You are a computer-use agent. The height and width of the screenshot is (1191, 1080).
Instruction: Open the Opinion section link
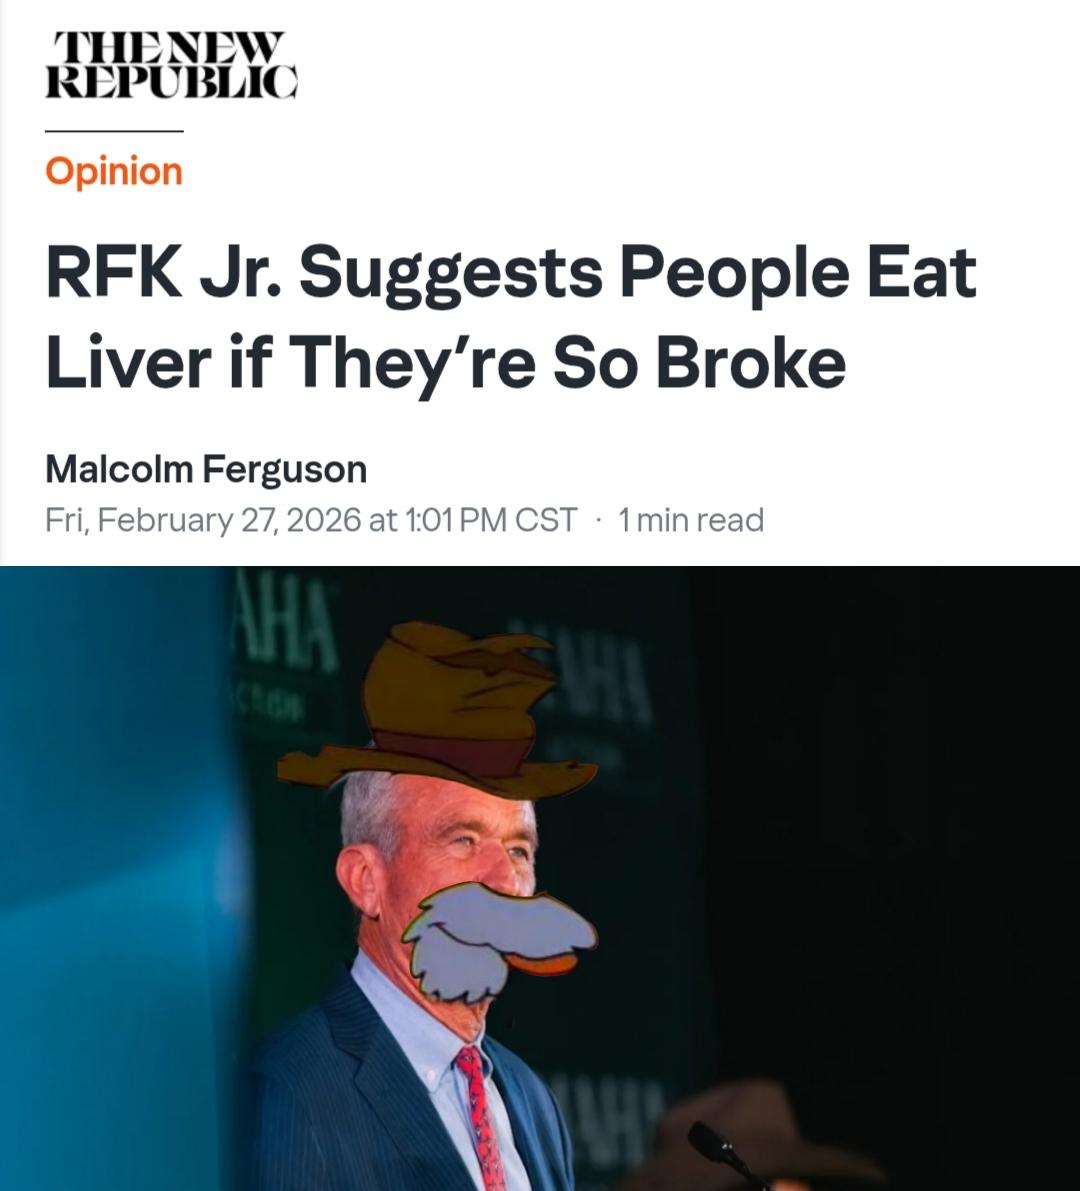tap(114, 171)
